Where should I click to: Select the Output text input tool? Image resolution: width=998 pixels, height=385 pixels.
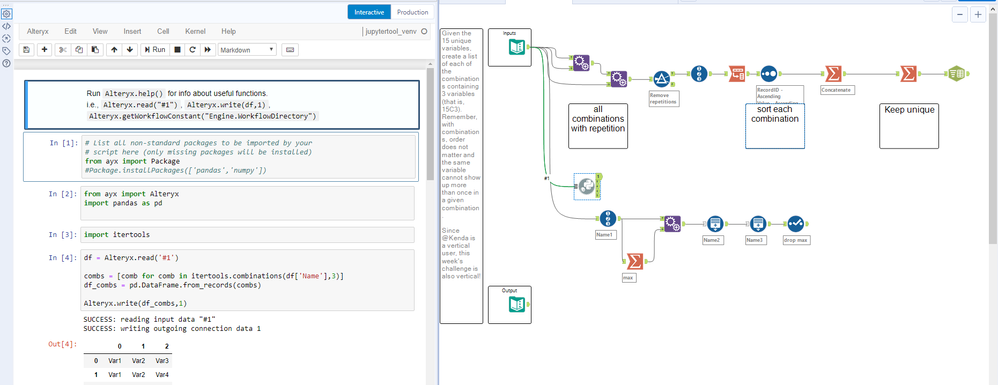(x=516, y=304)
